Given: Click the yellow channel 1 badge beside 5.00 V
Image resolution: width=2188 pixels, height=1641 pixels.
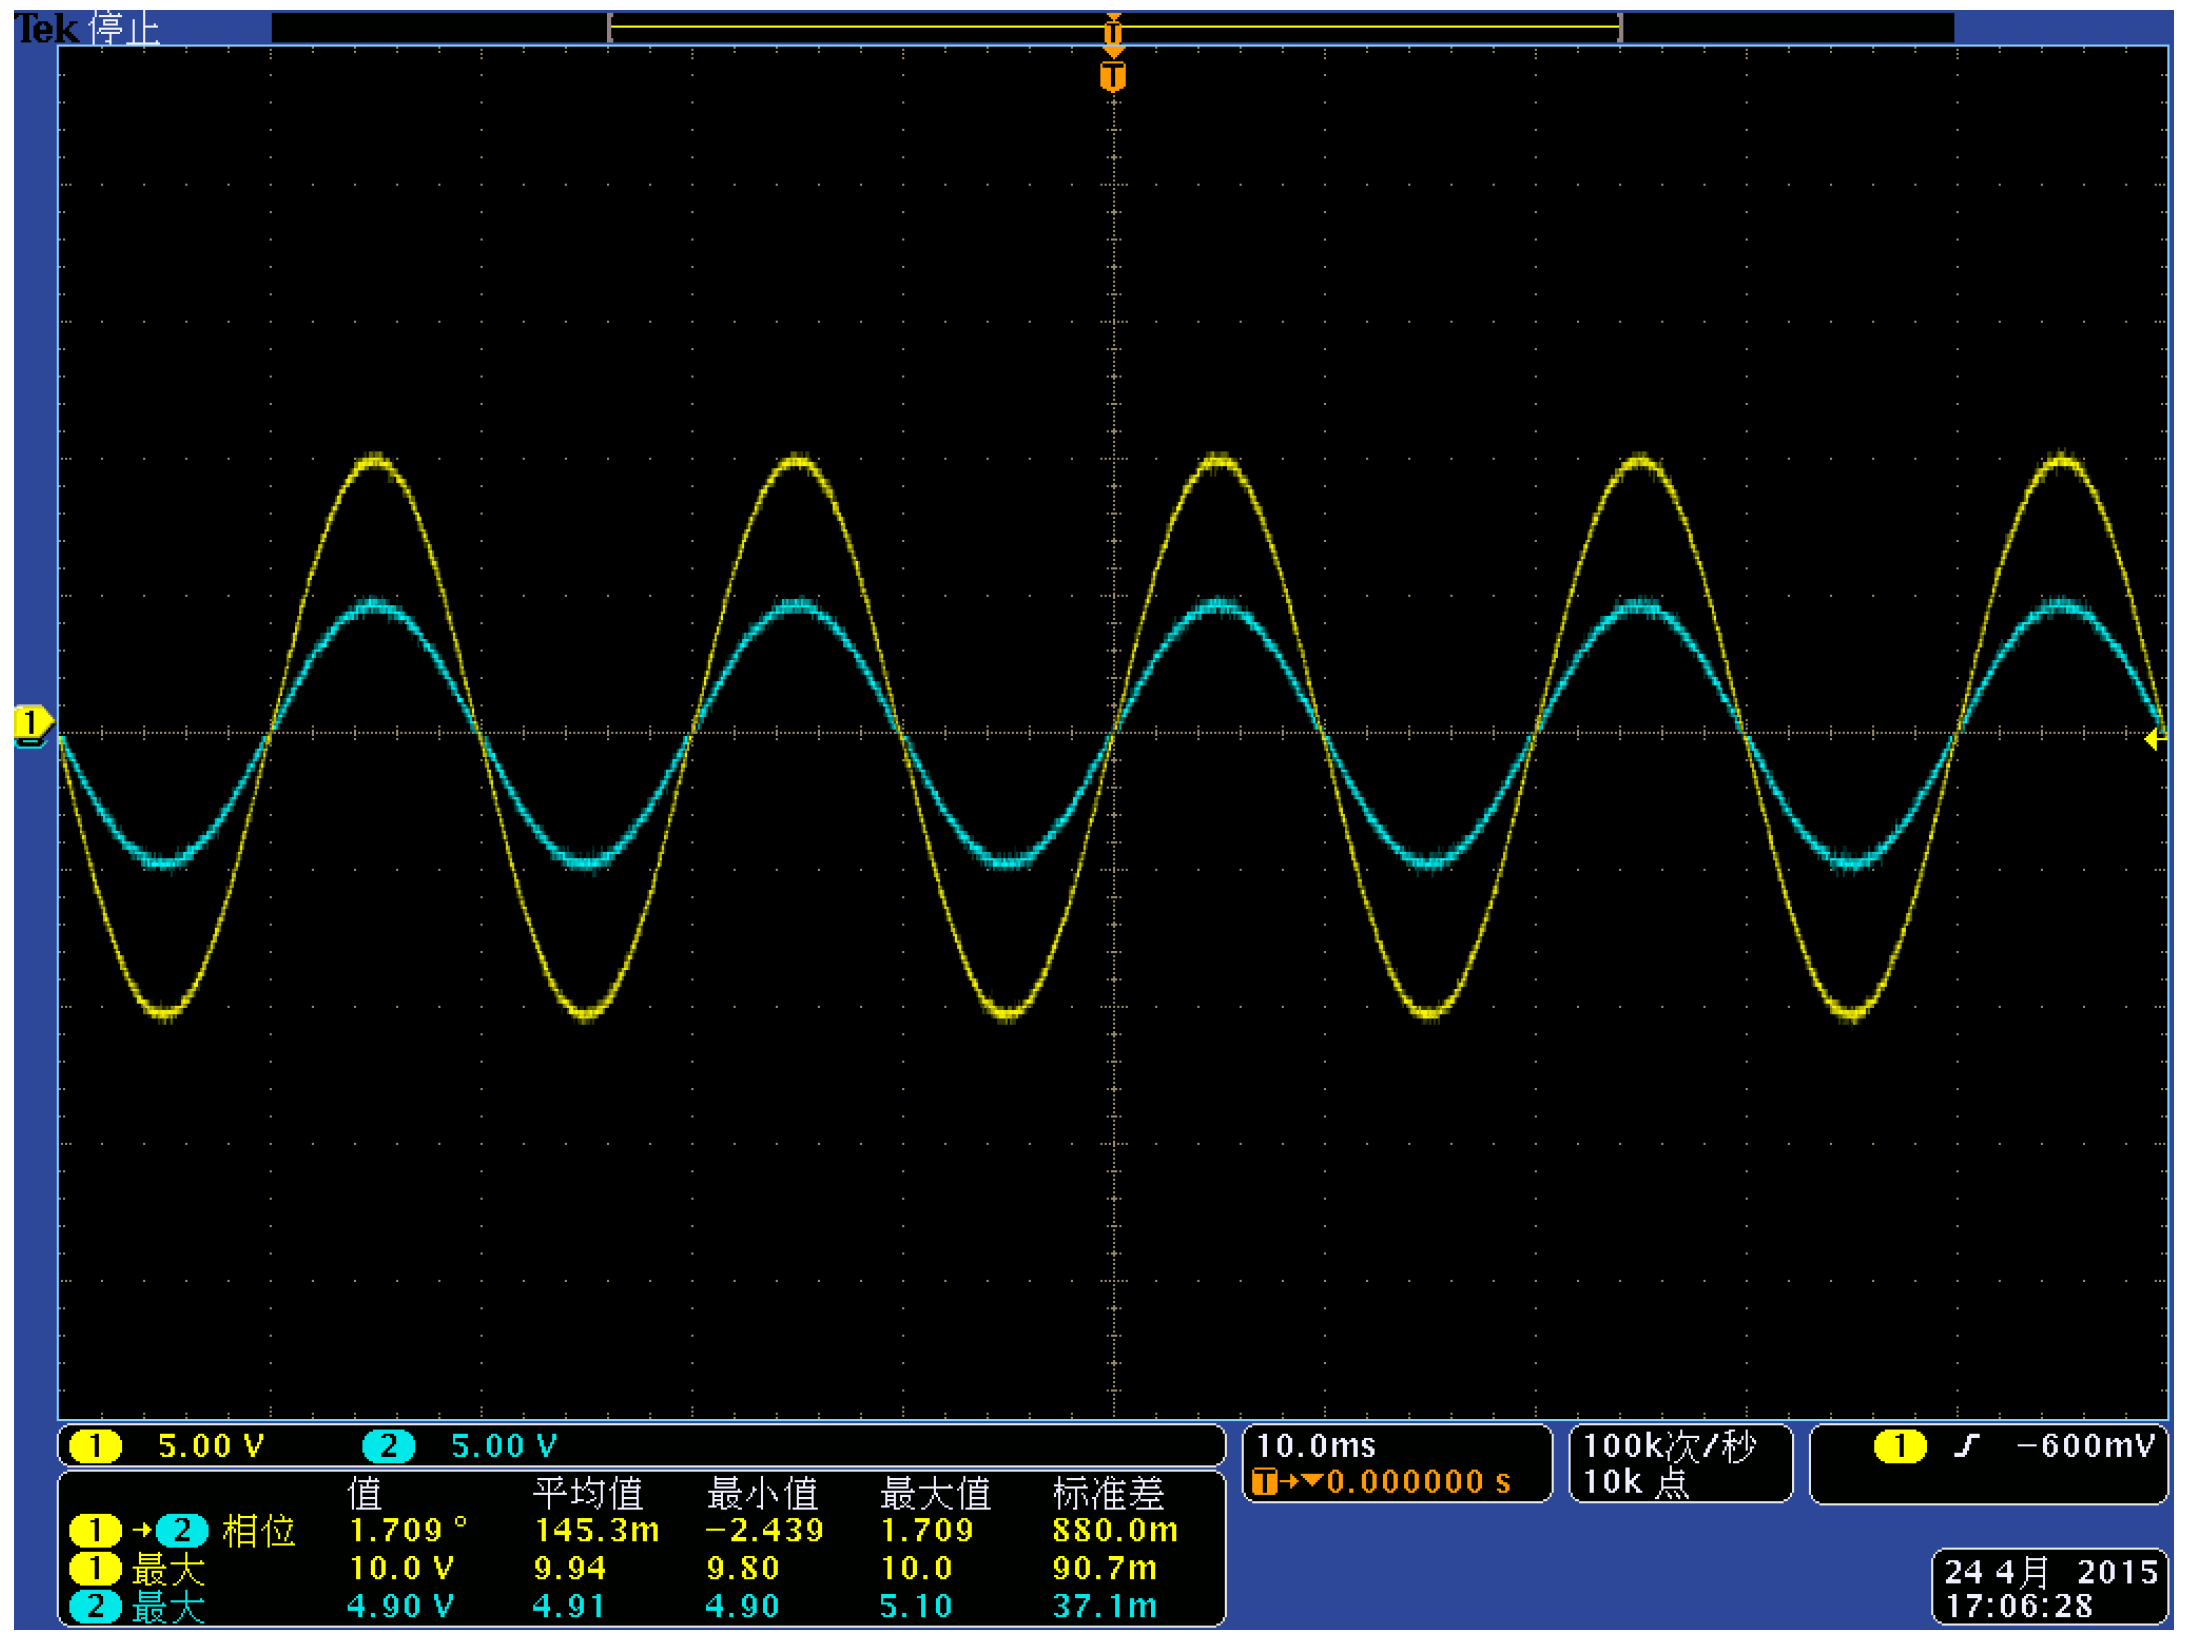Looking at the screenshot, I should pos(95,1446).
